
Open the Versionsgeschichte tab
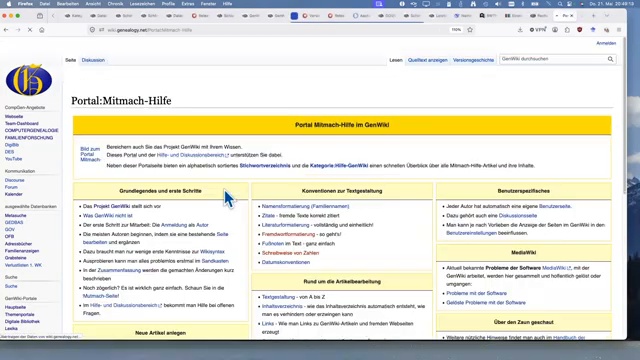click(x=473, y=60)
